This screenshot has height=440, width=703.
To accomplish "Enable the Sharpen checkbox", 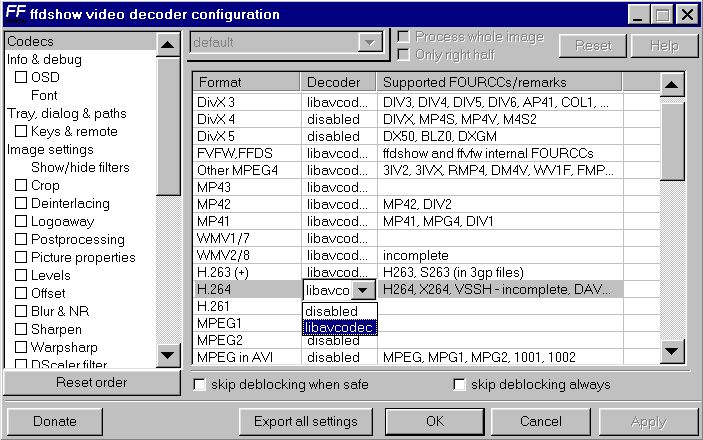I will [x=21, y=329].
